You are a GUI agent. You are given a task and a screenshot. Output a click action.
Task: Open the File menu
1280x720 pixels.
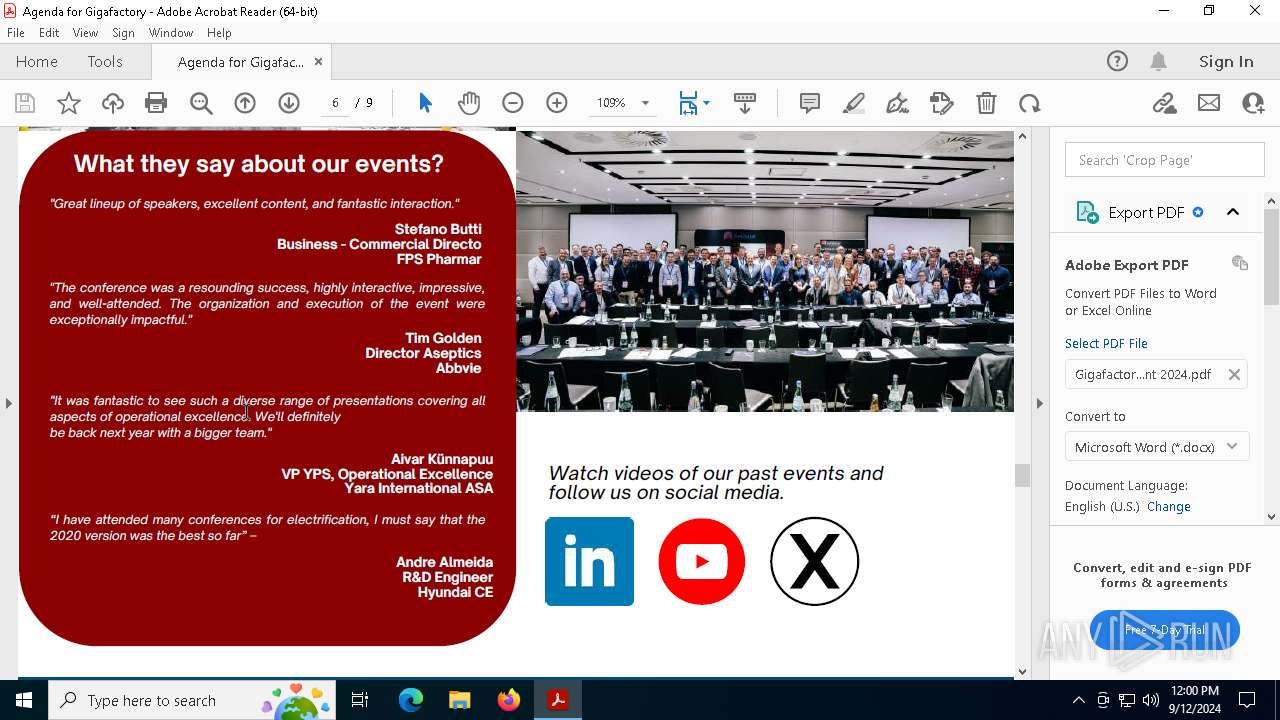coord(16,33)
